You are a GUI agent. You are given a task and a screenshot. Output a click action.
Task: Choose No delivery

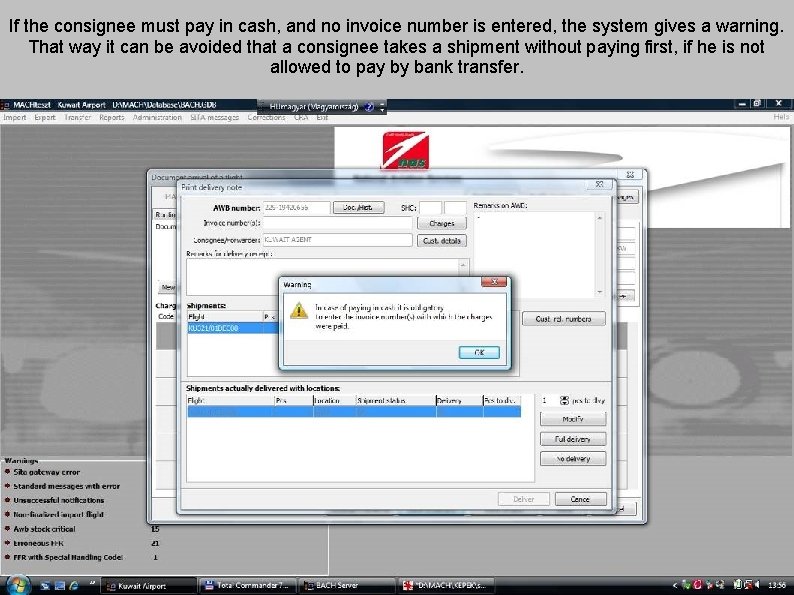[573, 459]
